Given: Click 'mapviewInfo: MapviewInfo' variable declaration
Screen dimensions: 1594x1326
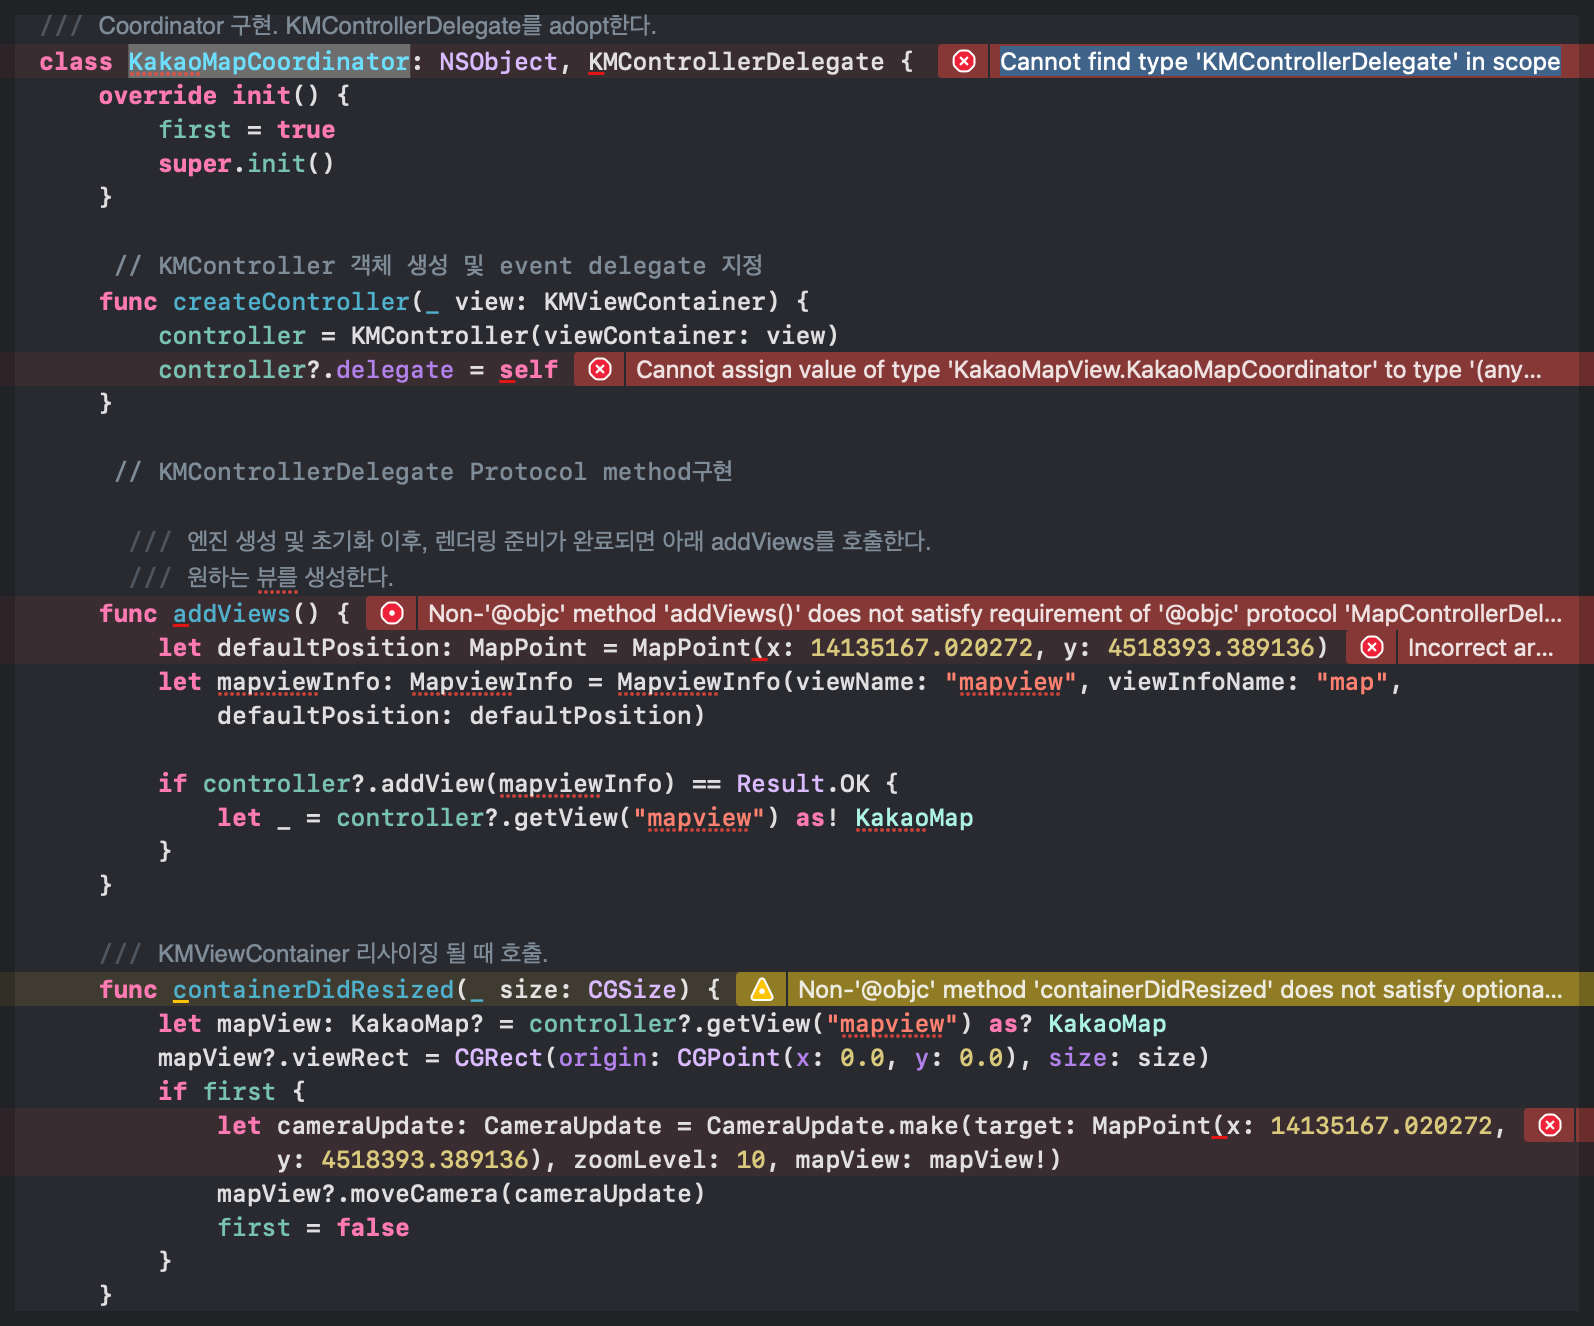Looking at the screenshot, I should click(395, 682).
